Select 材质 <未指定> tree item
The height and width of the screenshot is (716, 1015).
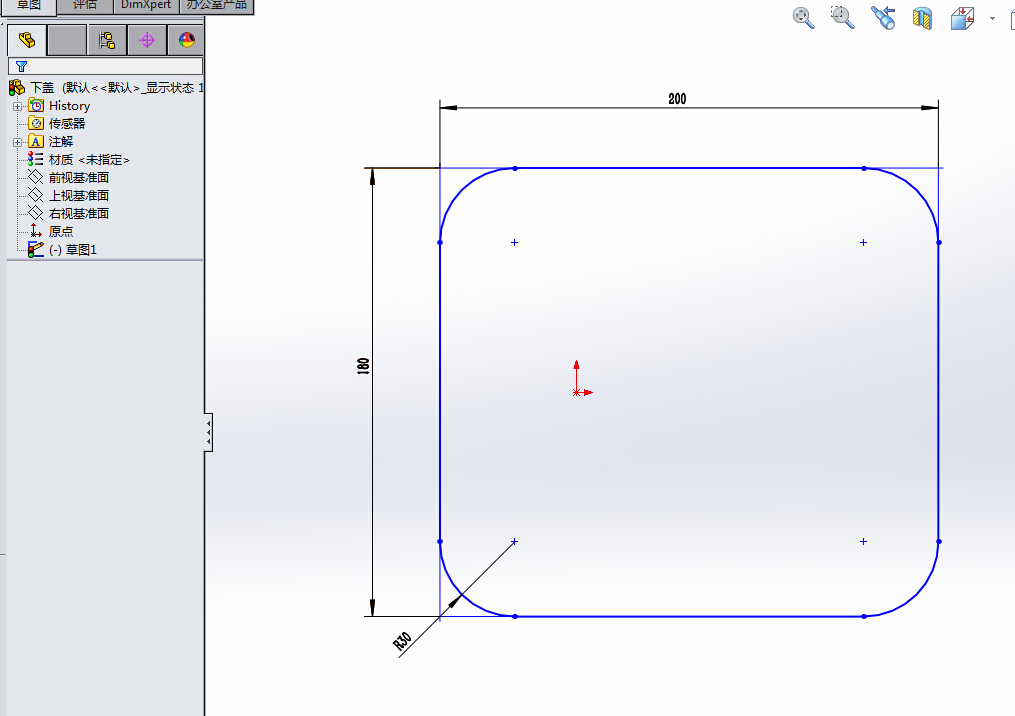click(89, 159)
